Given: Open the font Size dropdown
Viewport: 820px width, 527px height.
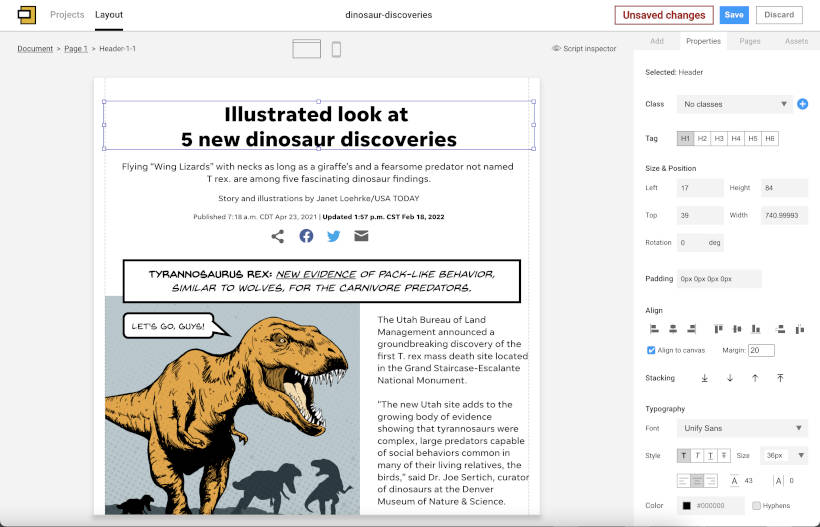Looking at the screenshot, I should (x=784, y=455).
